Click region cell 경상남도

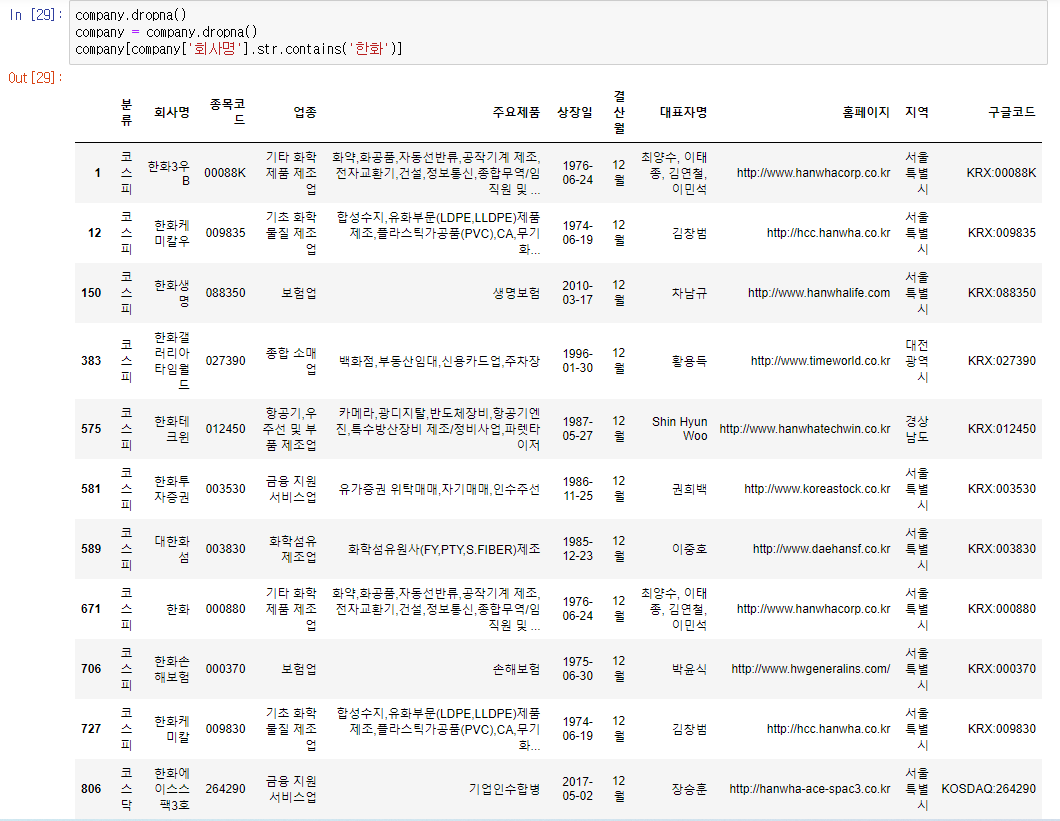pyautogui.click(x=917, y=429)
